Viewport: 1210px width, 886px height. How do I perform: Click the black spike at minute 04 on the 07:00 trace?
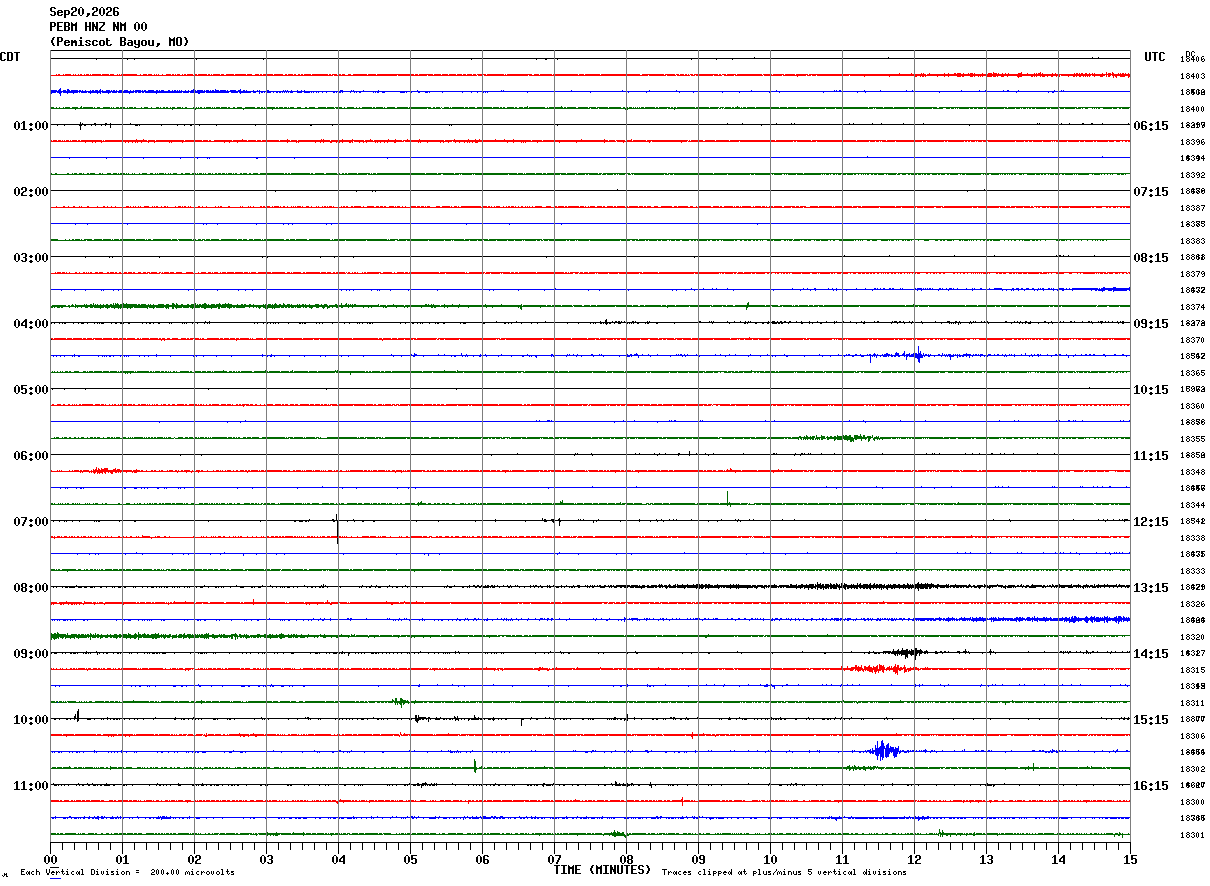[337, 526]
